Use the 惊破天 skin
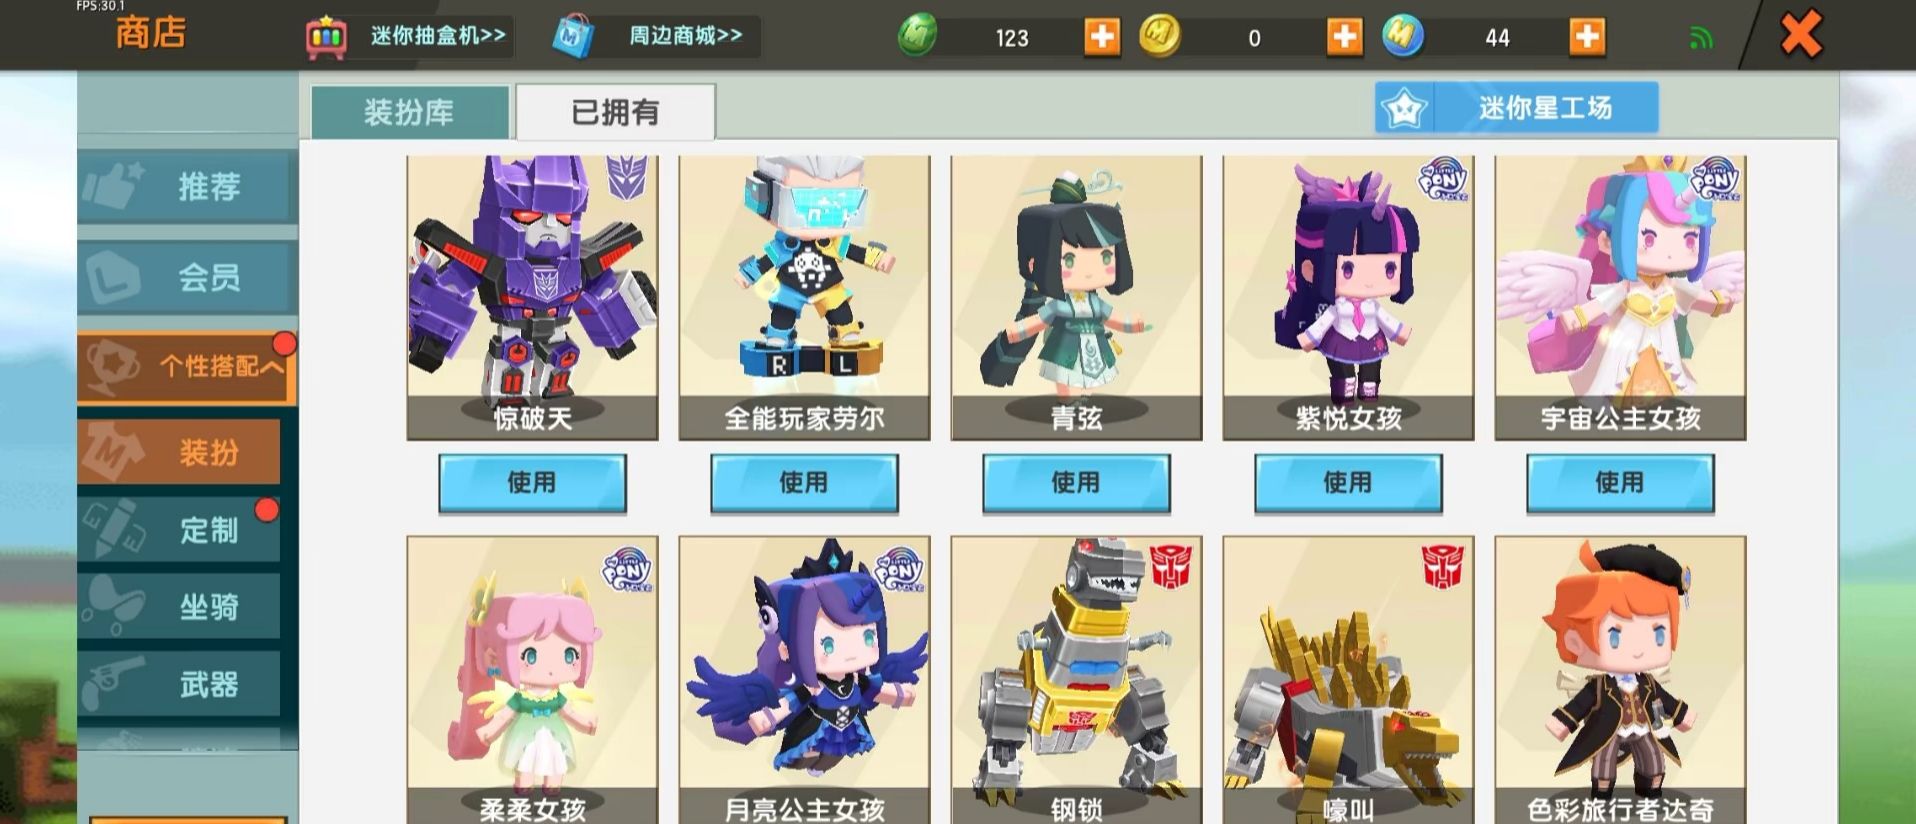1916x824 pixels. pyautogui.click(x=532, y=483)
